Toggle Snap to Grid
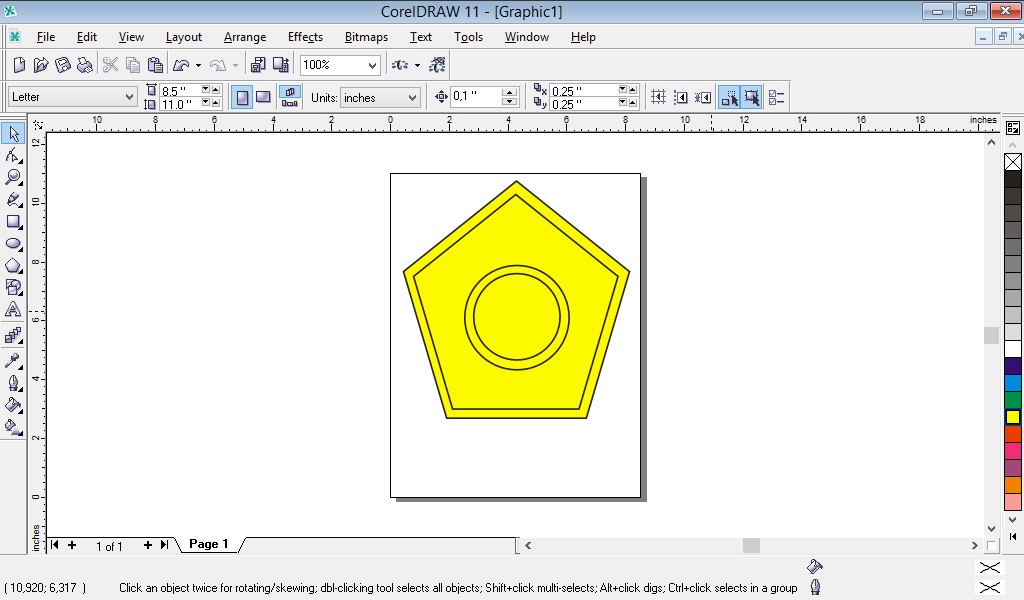 click(658, 97)
